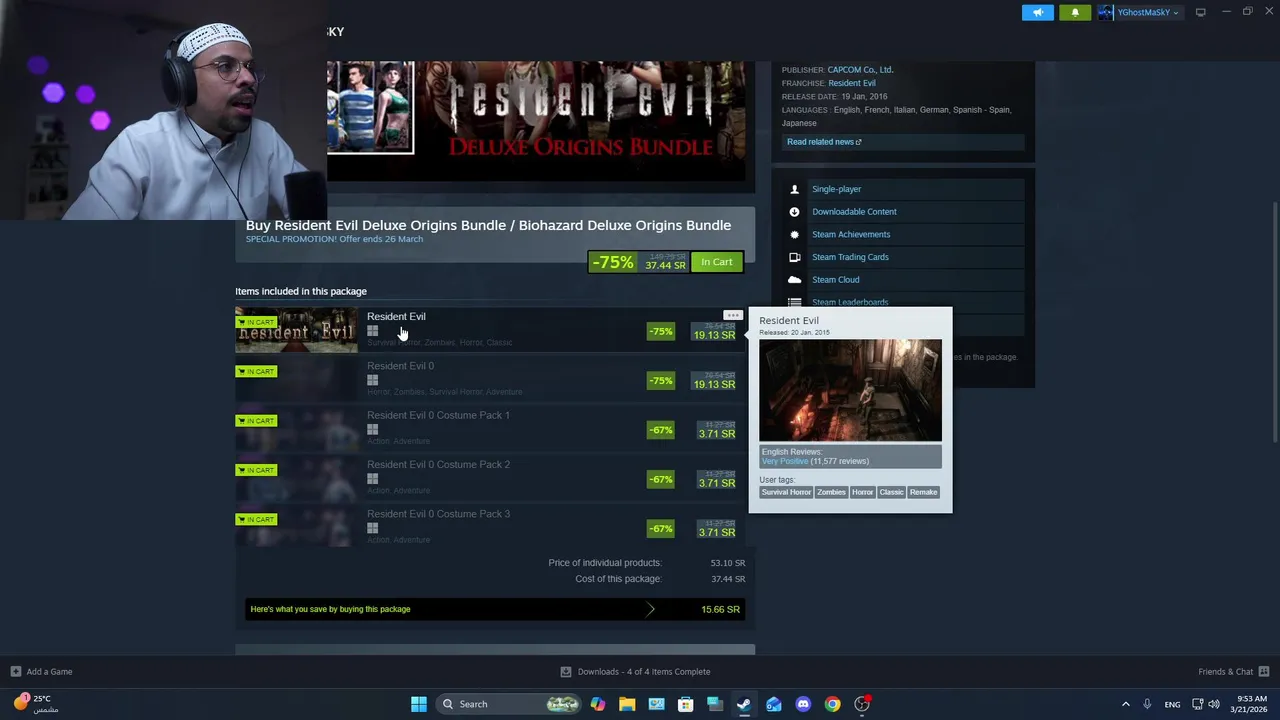Click the IN CART badge on Resident Evil 0
The width and height of the screenshot is (1280, 720).
tap(256, 371)
